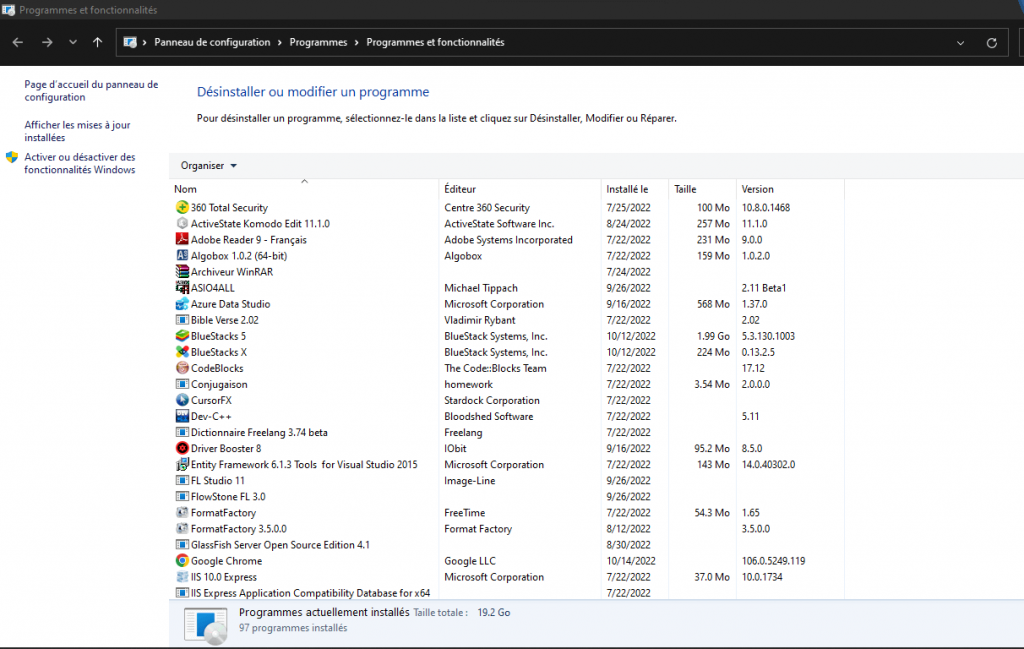
Task: Expand chevron after Programmes breadcrumb
Action: pos(357,42)
